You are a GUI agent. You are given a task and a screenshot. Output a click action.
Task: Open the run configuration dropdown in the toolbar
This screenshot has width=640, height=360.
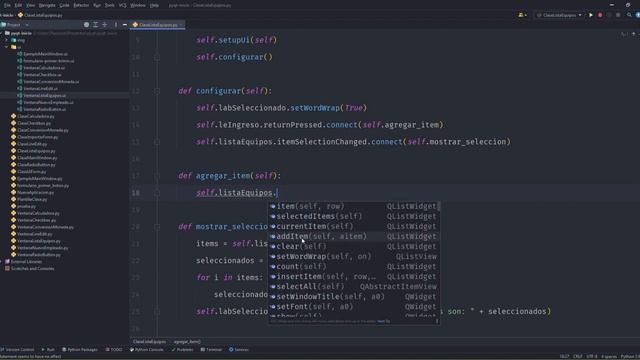coord(559,15)
